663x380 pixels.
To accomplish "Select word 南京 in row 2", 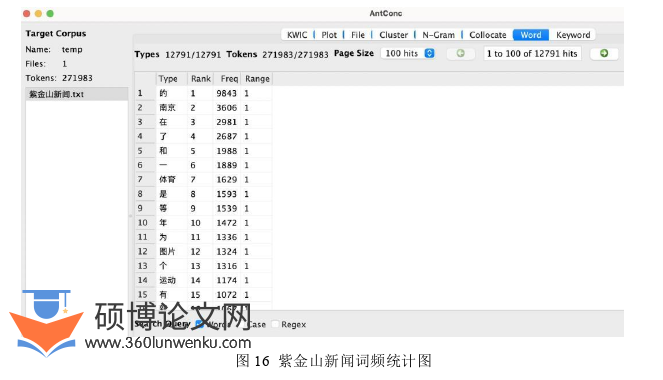I will pos(167,108).
